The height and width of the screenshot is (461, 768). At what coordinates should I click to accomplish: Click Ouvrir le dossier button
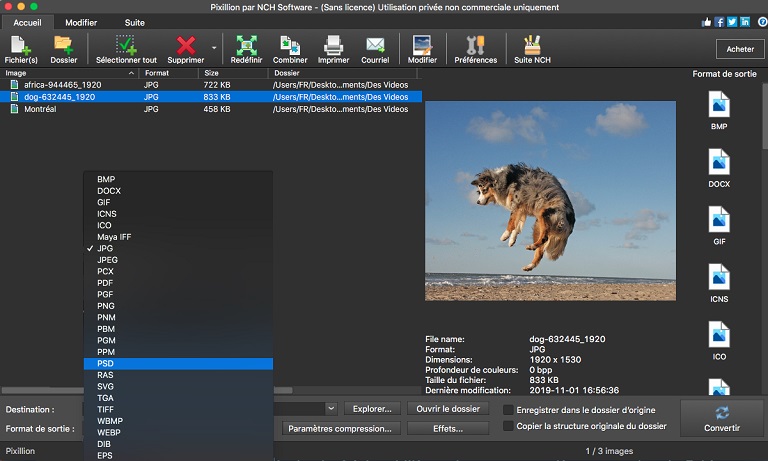point(448,409)
